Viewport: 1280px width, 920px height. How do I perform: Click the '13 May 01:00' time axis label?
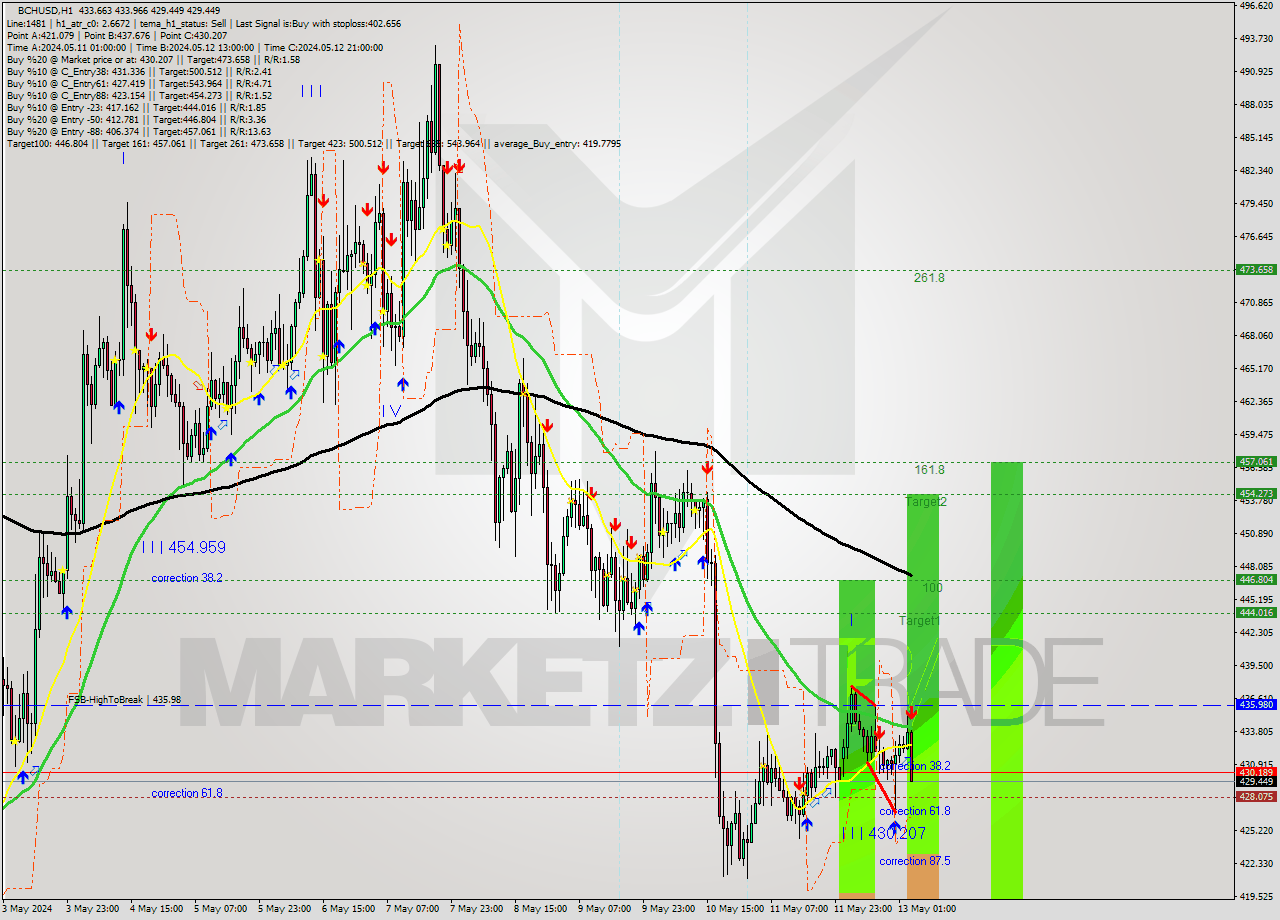click(x=927, y=909)
